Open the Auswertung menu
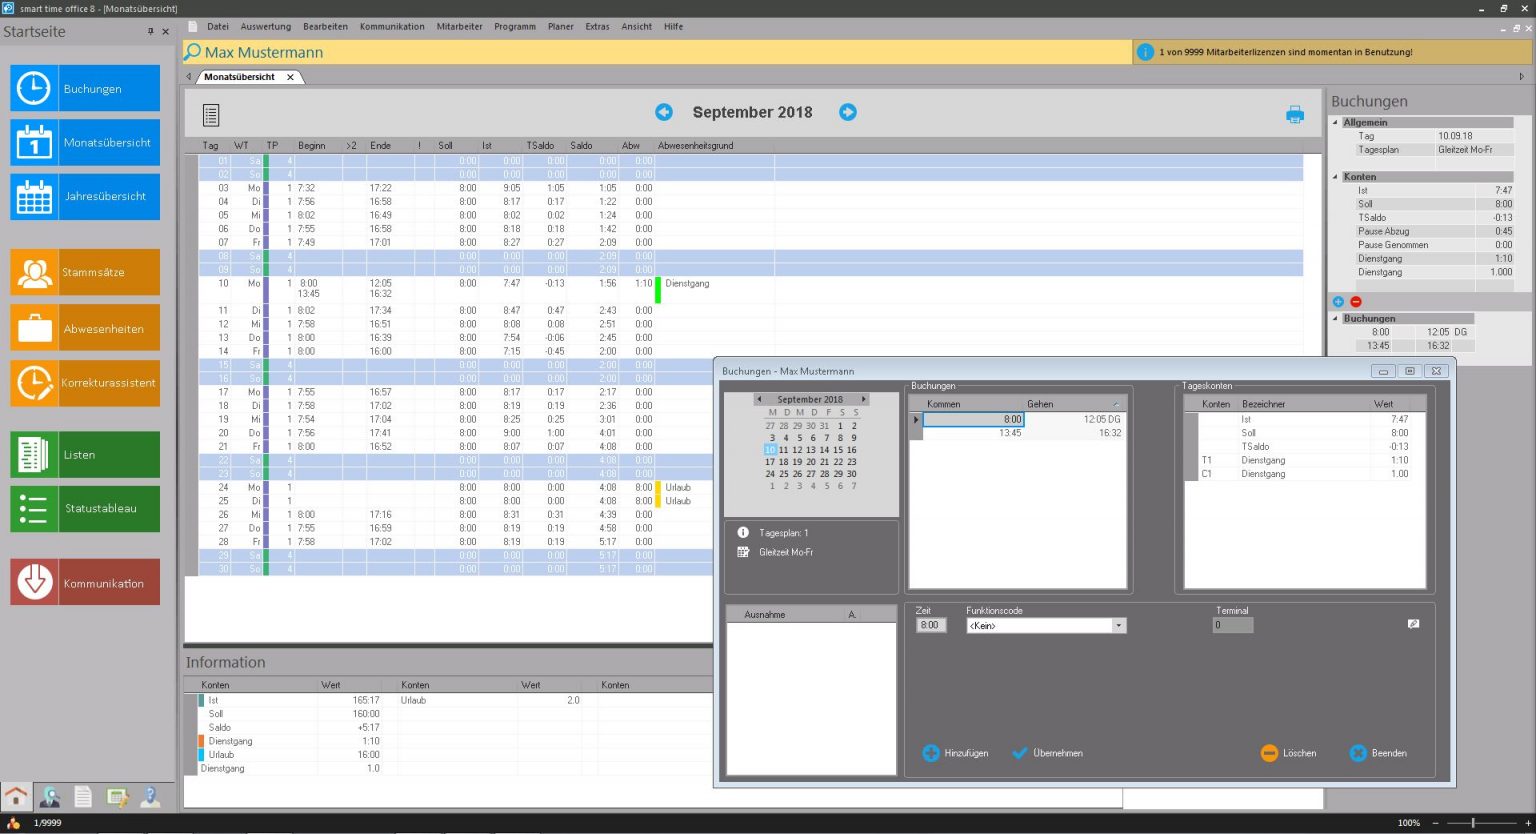1536x834 pixels. point(266,27)
